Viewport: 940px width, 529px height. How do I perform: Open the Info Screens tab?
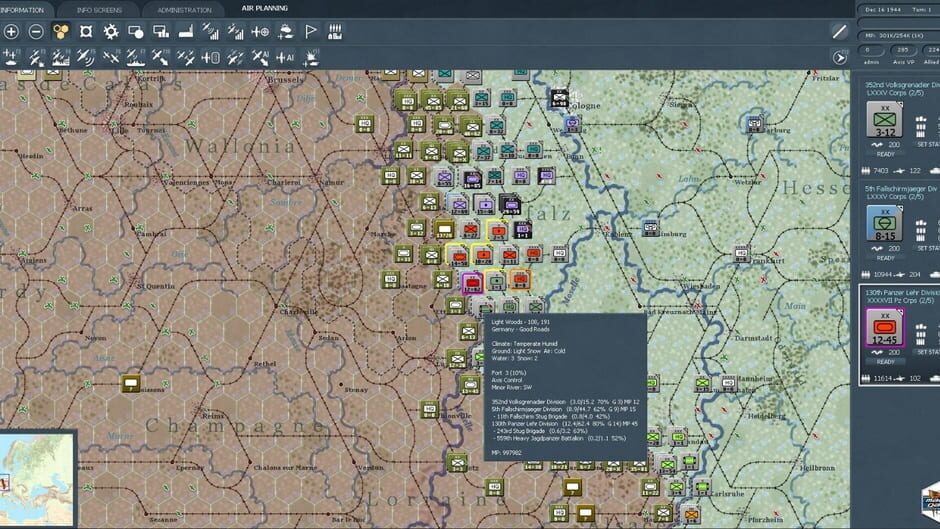click(x=100, y=10)
